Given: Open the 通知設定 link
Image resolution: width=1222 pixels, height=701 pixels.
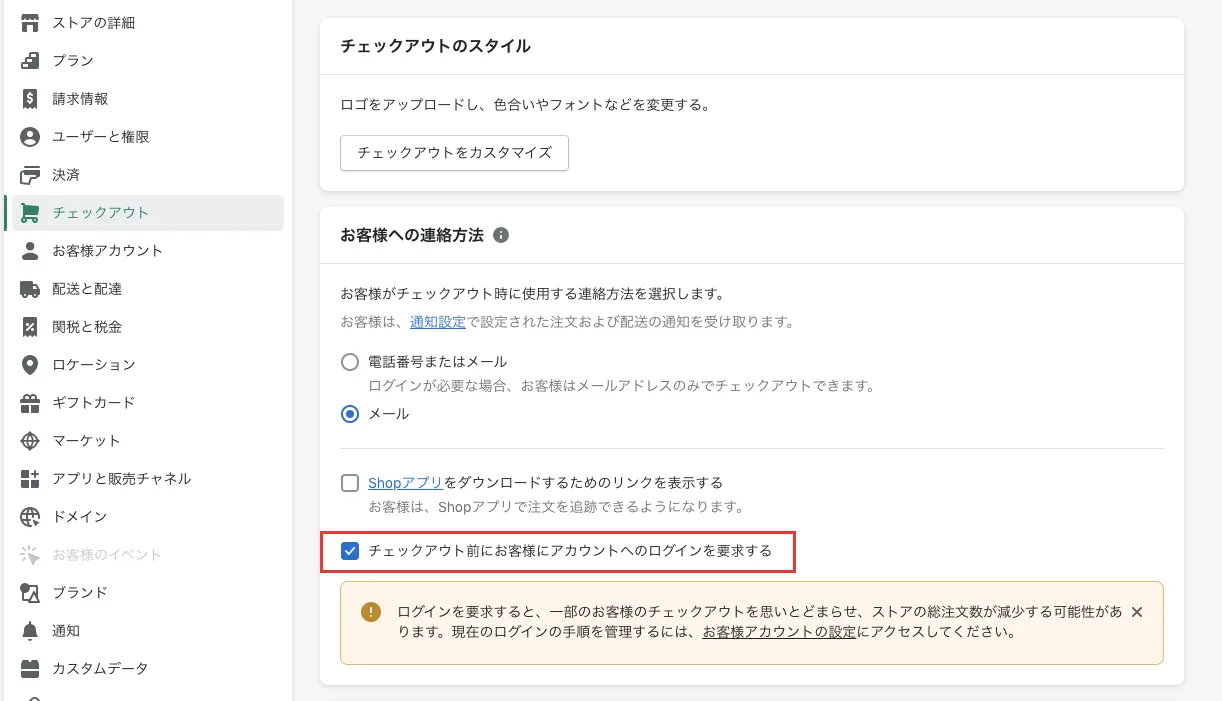Looking at the screenshot, I should coord(437,322).
